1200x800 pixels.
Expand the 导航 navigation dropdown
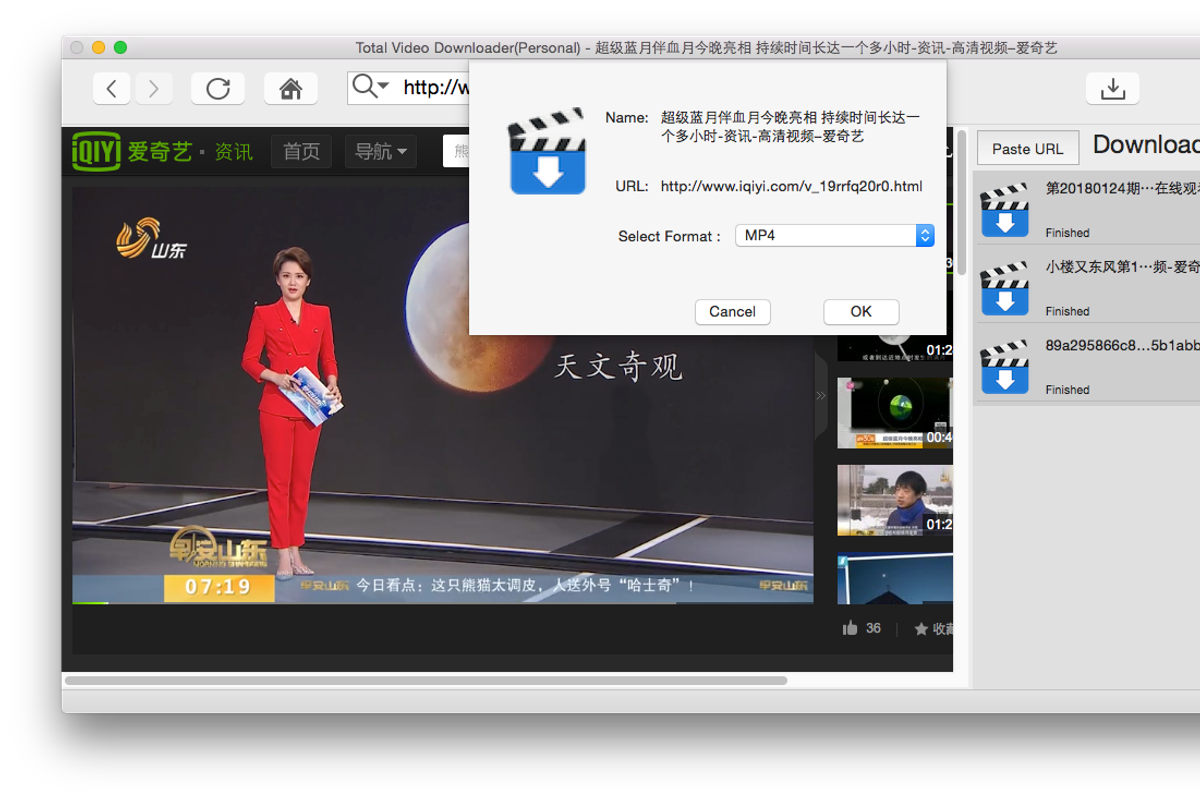[x=380, y=152]
